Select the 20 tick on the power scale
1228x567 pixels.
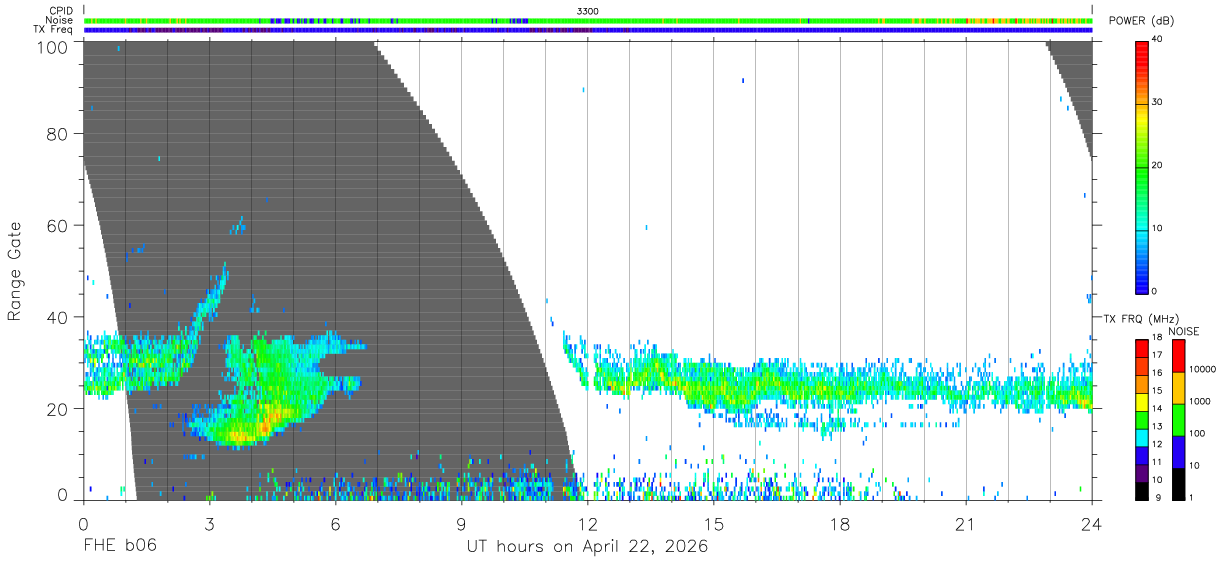point(1157,165)
